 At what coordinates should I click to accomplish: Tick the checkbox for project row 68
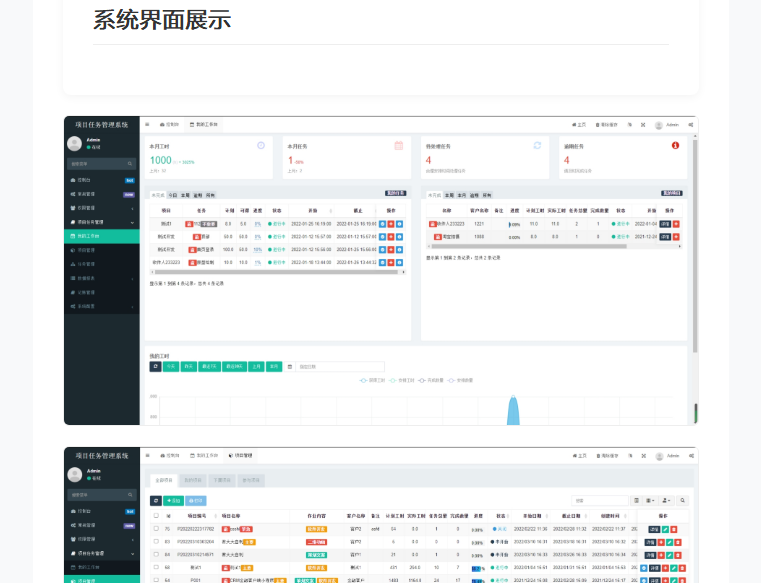[x=156, y=567]
